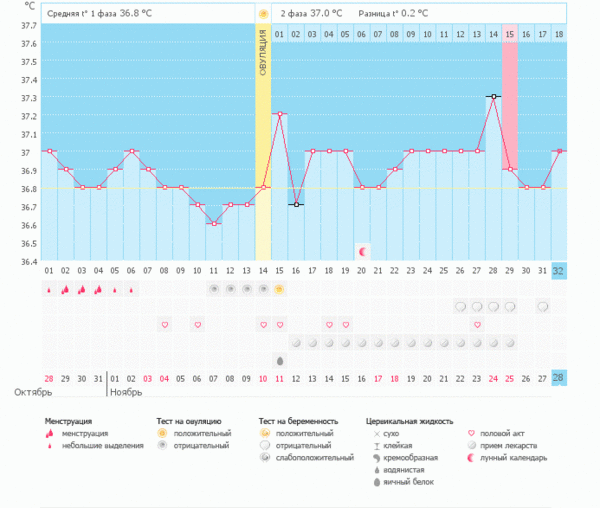600x508 pixels.
Task: Click the heart icon on cycle day 28
Action: coord(477,325)
